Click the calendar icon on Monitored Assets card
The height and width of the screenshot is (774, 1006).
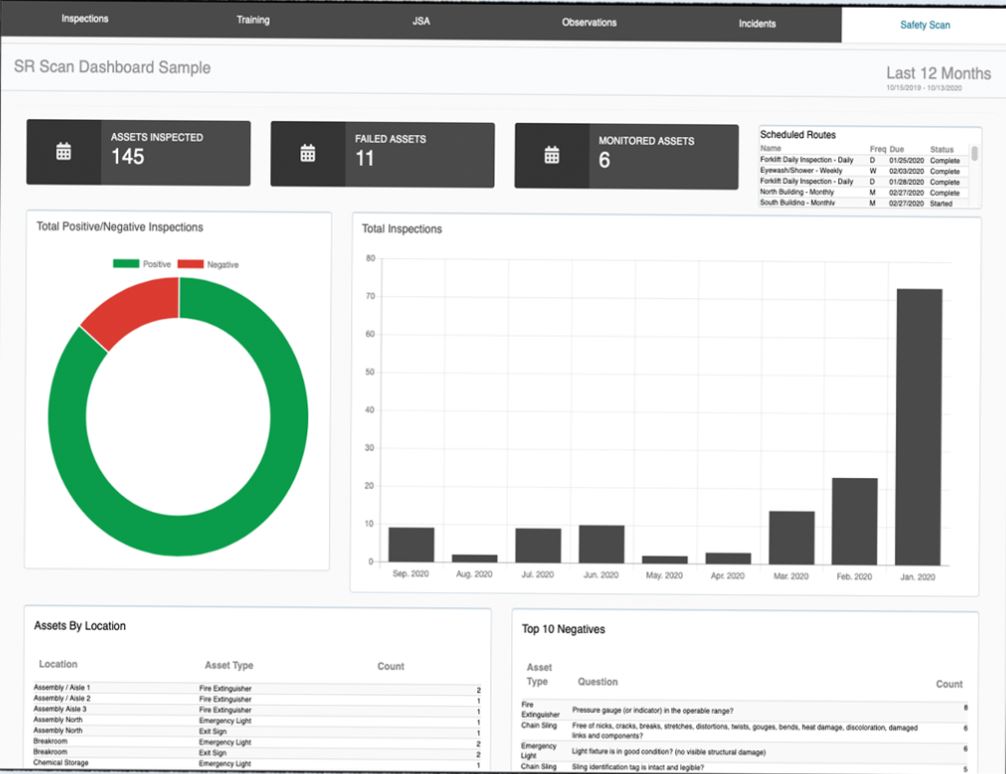(x=552, y=155)
